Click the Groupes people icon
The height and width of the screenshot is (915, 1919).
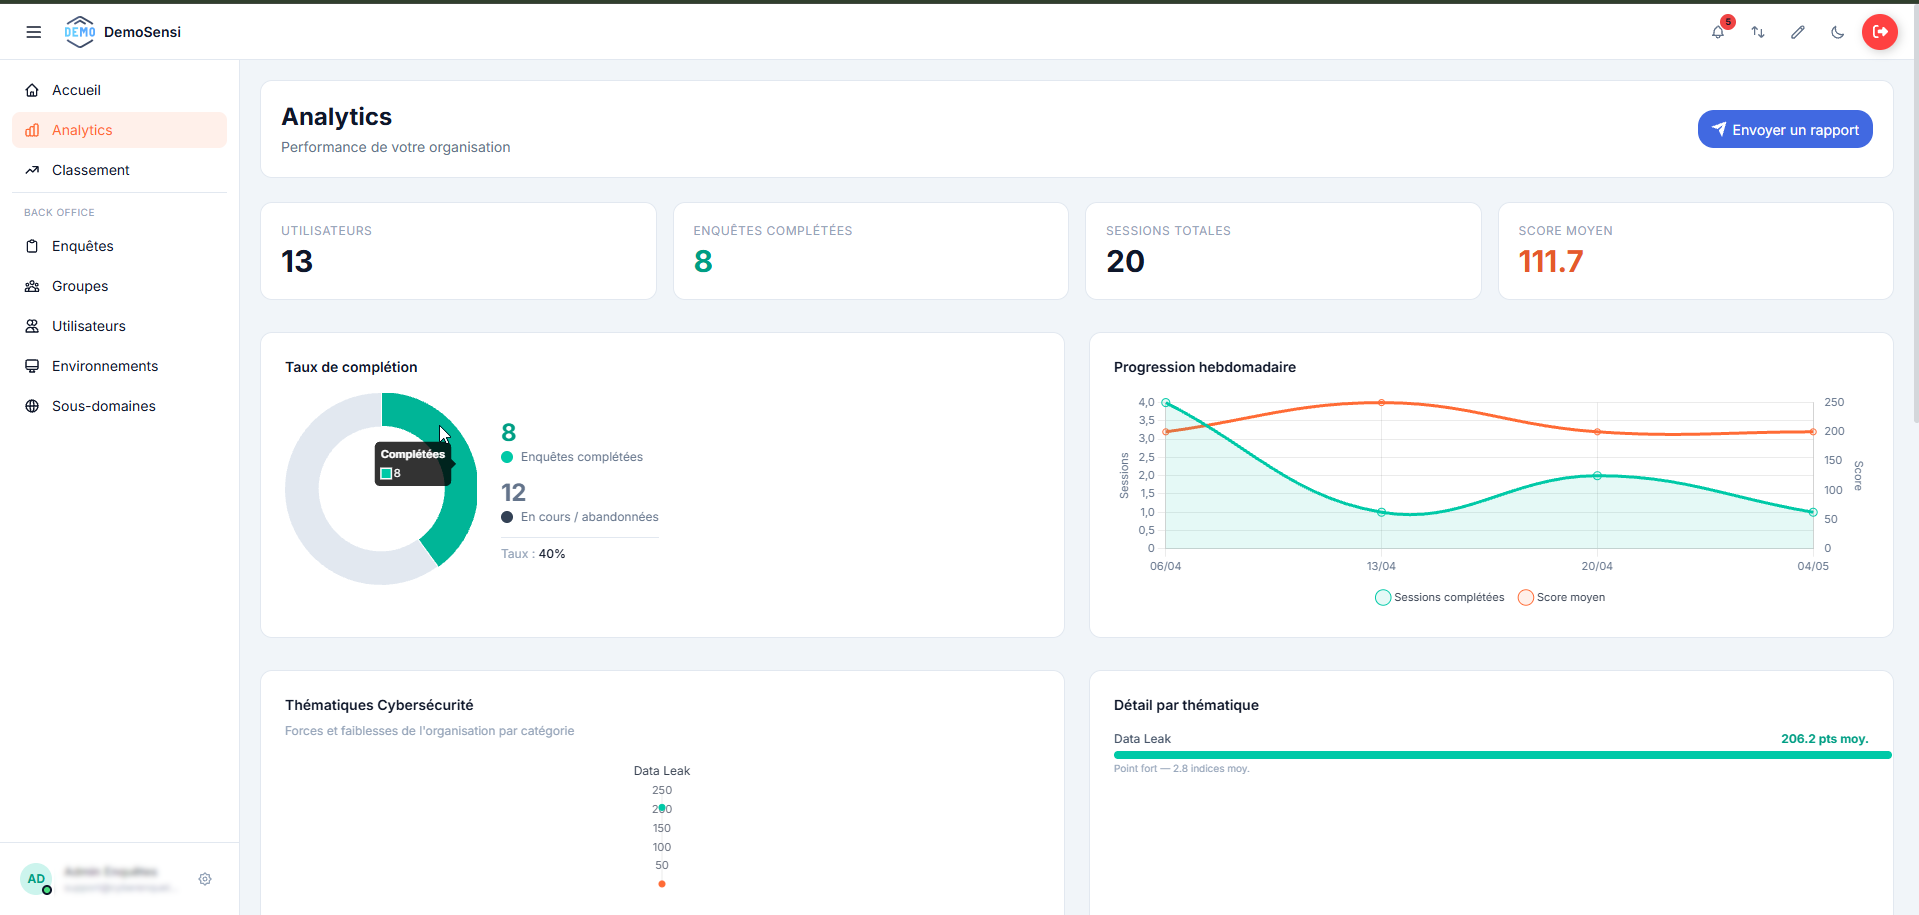tap(32, 286)
